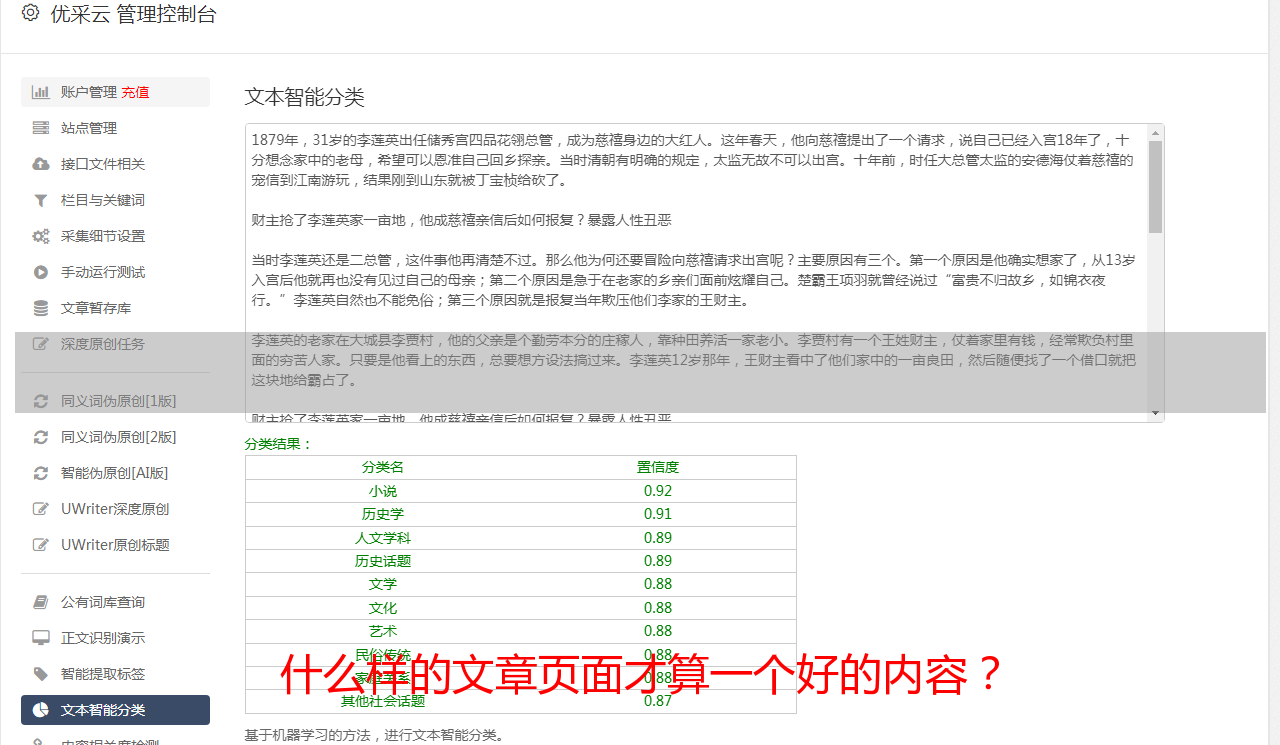Viewport: 1280px width, 745px height.
Task: Click the filter icon beside 栏目与关键词
Action: (41, 200)
